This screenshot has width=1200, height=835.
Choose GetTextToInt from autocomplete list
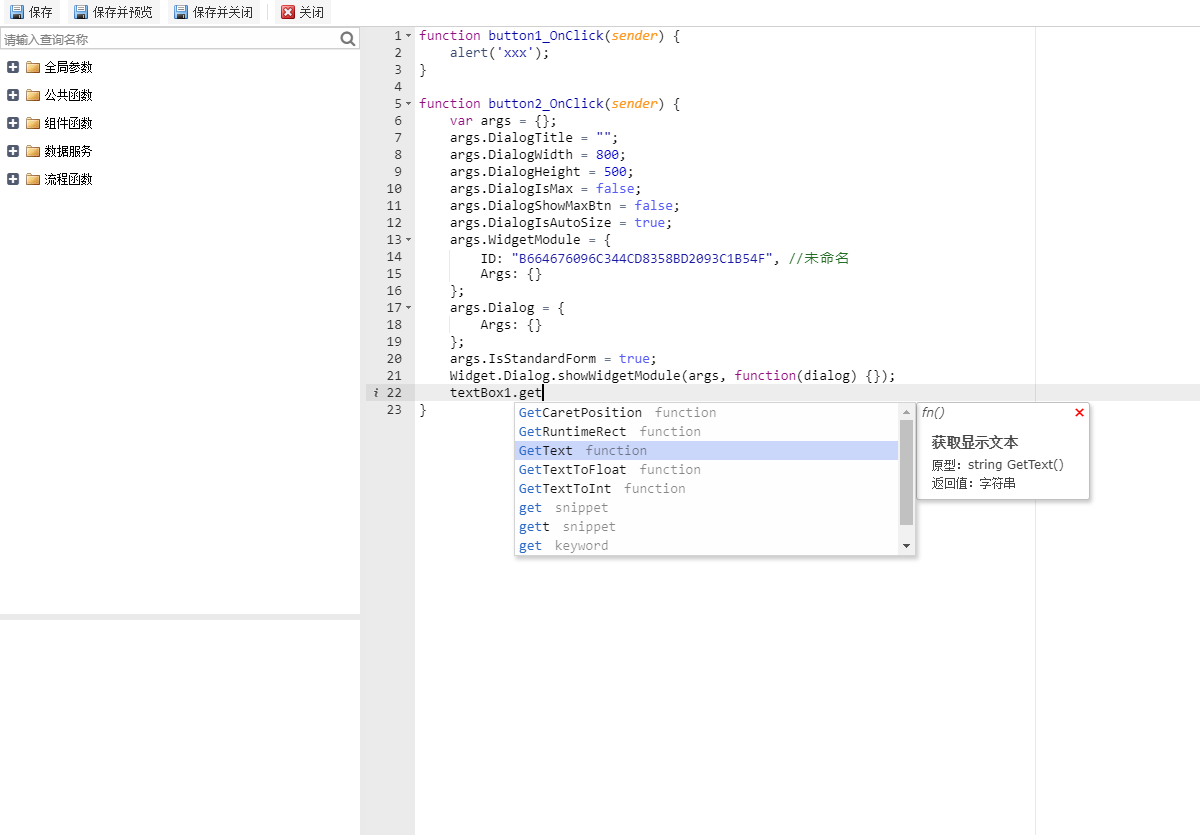707,489
